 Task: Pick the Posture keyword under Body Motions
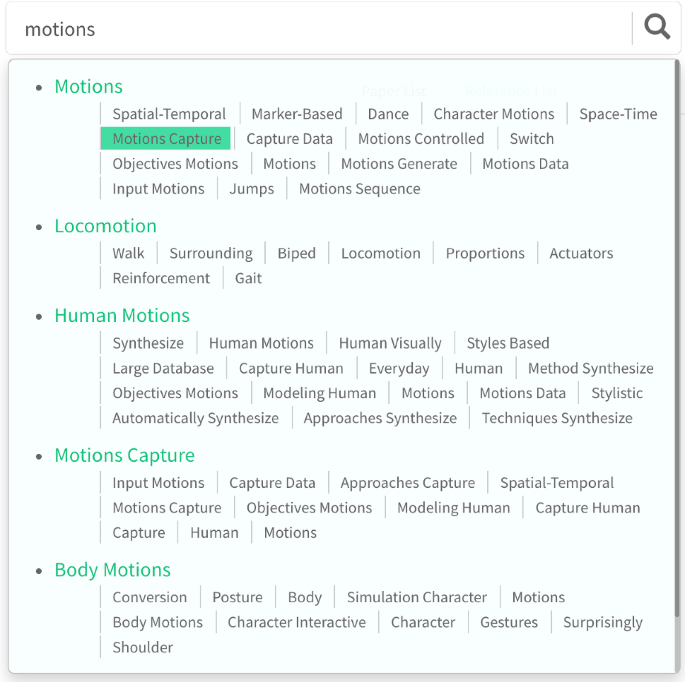[237, 597]
